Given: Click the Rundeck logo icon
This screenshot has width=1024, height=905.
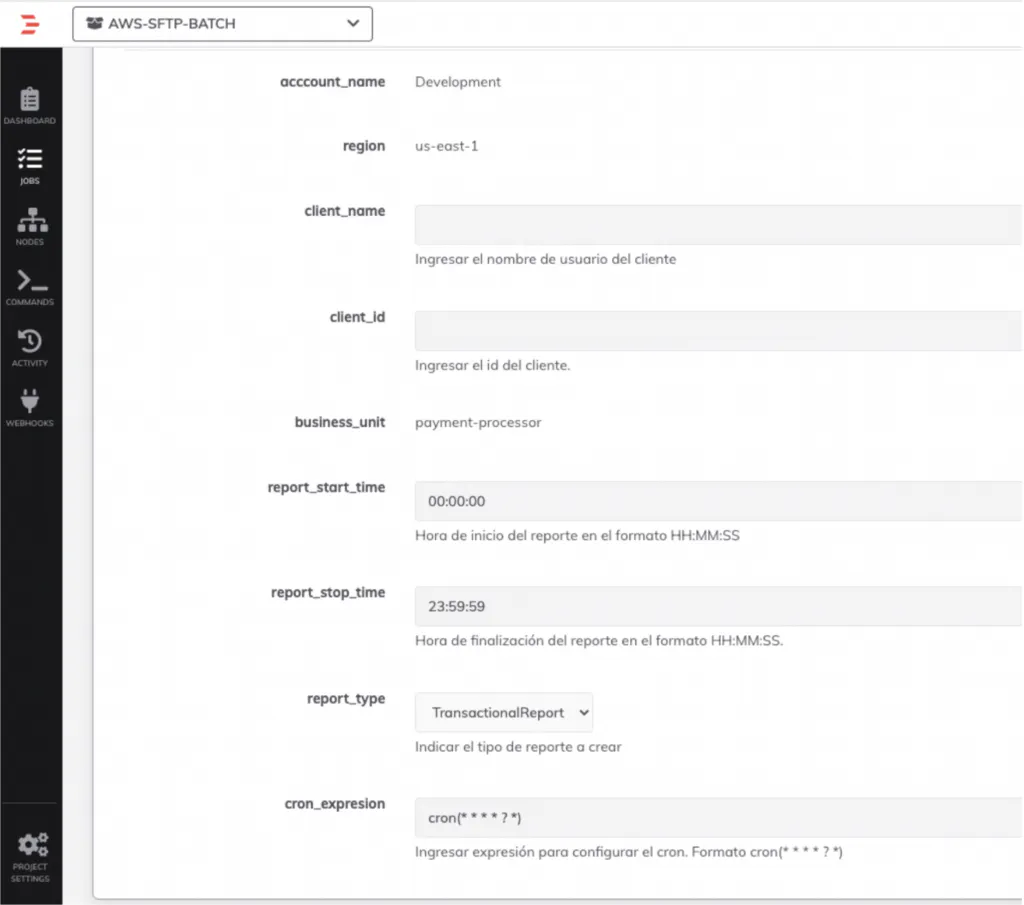Looking at the screenshot, I should click(x=30, y=24).
